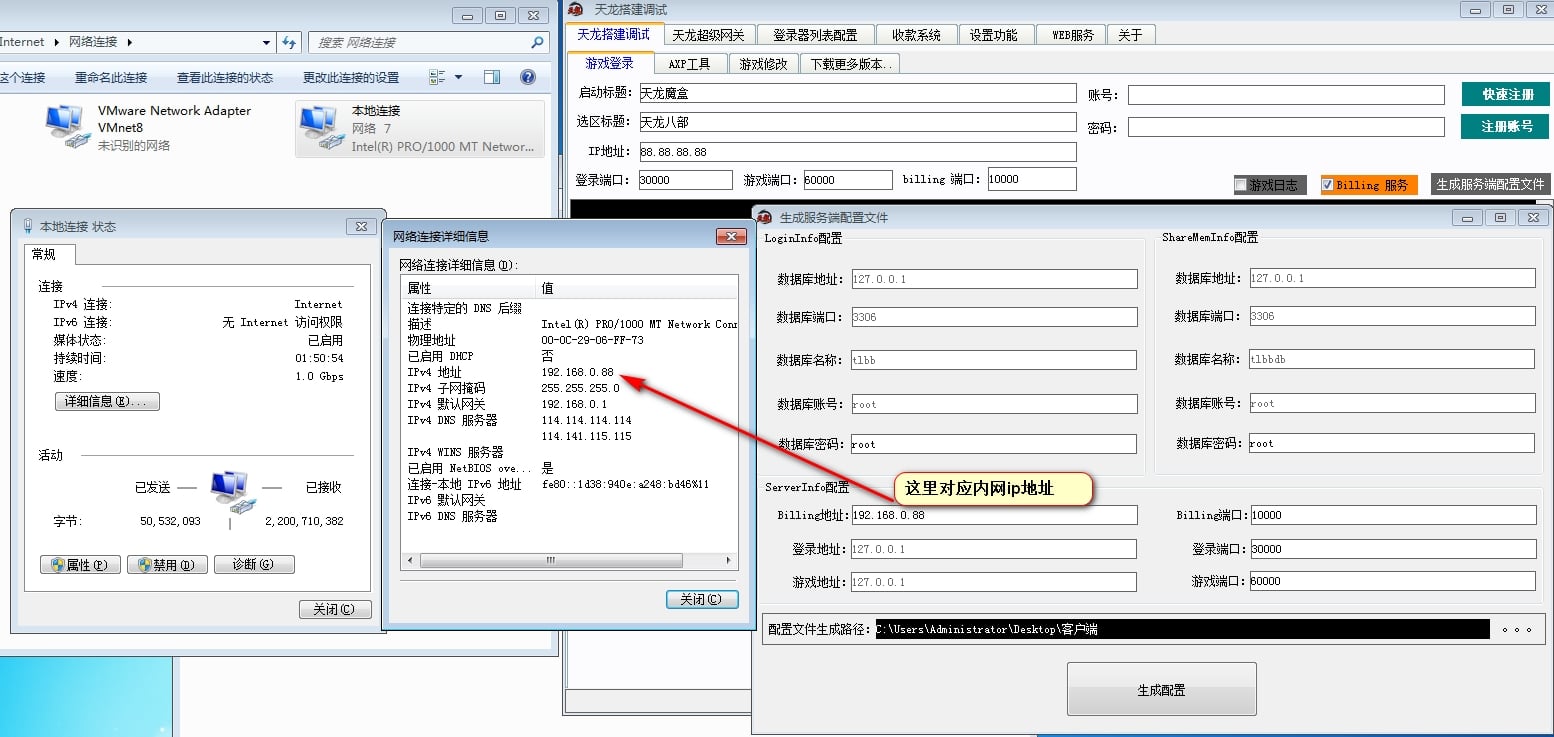Click the 详细信息 button in connection status
This screenshot has height=737, width=1554.
click(107, 401)
